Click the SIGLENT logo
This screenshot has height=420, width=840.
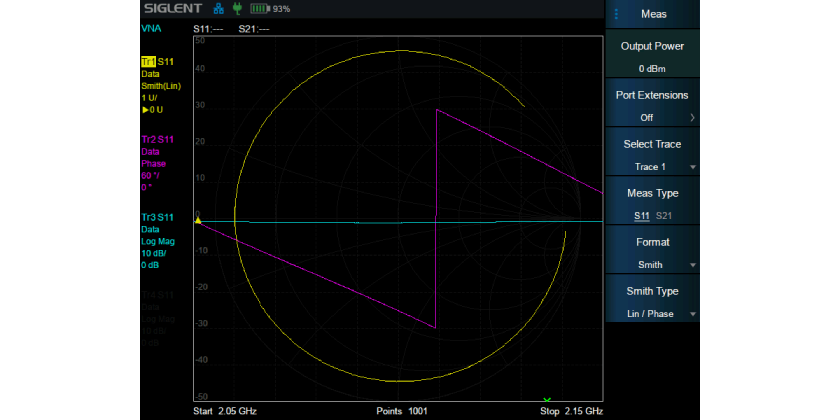pyautogui.click(x=174, y=9)
